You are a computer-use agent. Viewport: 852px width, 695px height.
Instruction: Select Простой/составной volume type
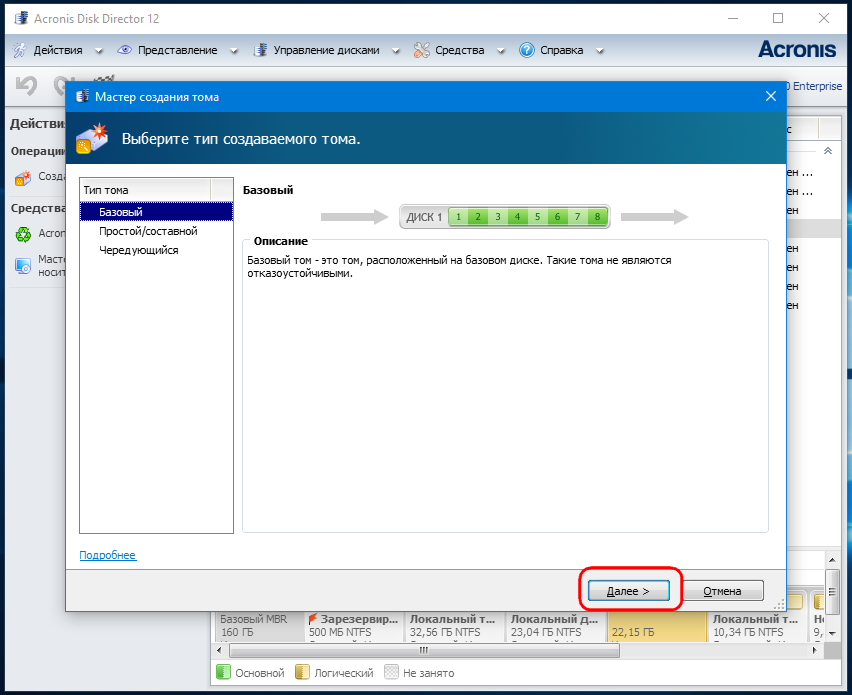148,231
